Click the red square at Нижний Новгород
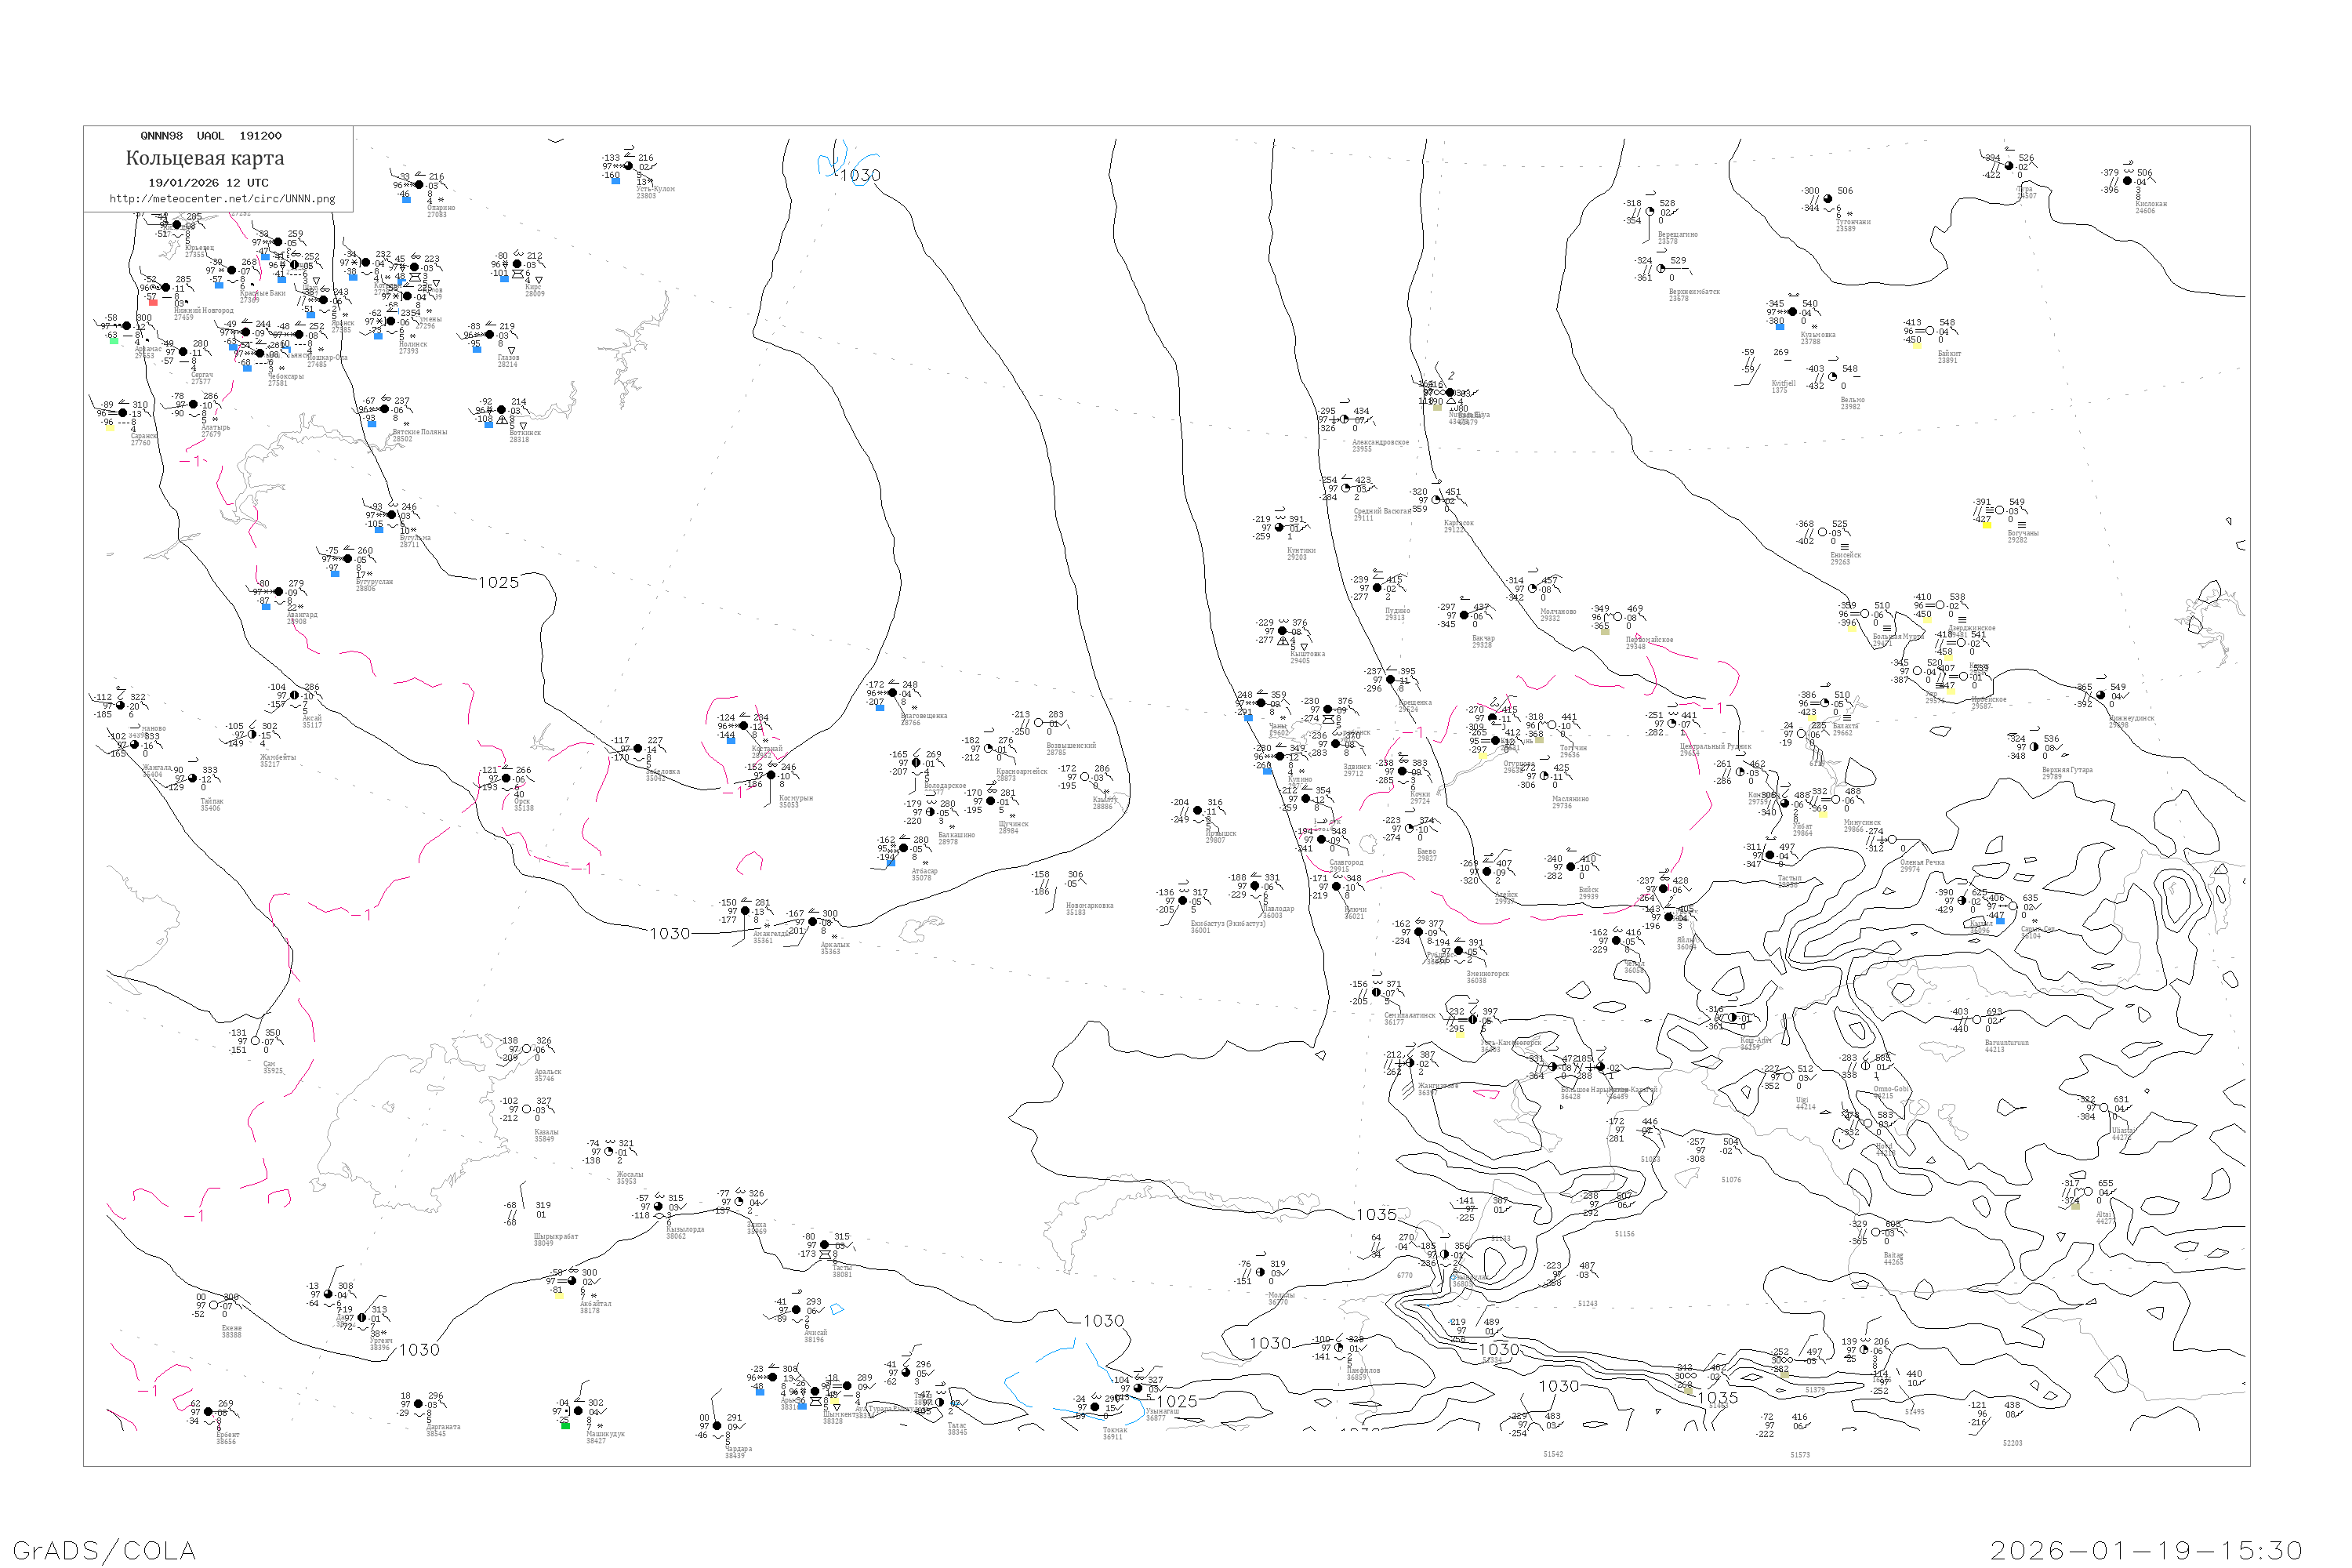This screenshot has width=2352, height=1568. (x=153, y=302)
